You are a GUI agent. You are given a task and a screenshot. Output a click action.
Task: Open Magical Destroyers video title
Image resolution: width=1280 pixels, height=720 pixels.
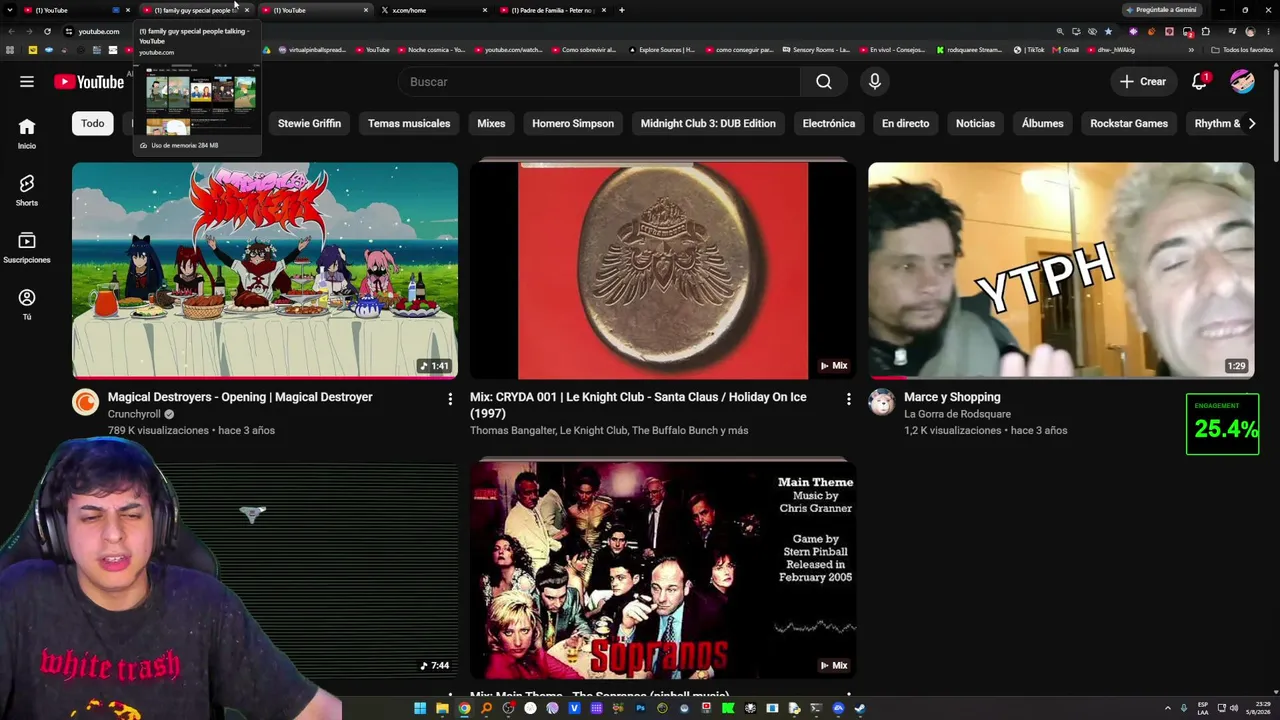coord(240,397)
